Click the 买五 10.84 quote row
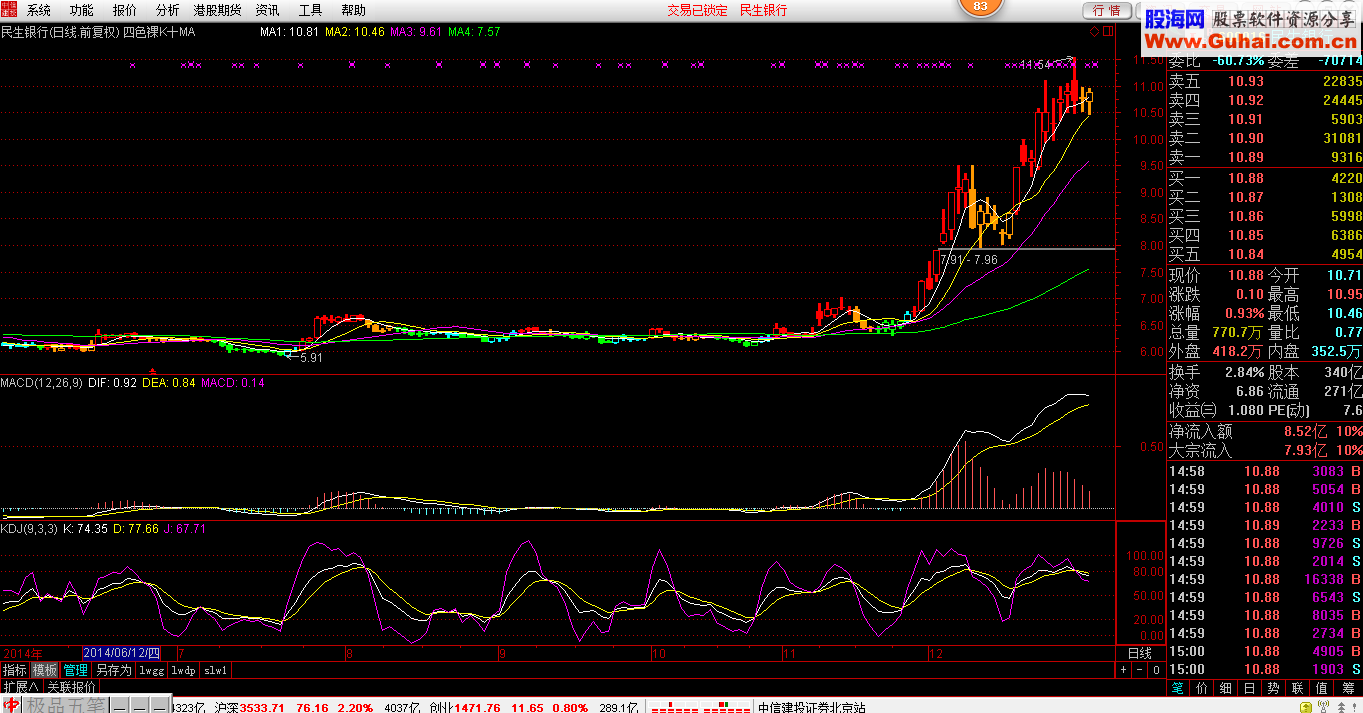The width and height of the screenshot is (1363, 713). pyautogui.click(x=1265, y=254)
